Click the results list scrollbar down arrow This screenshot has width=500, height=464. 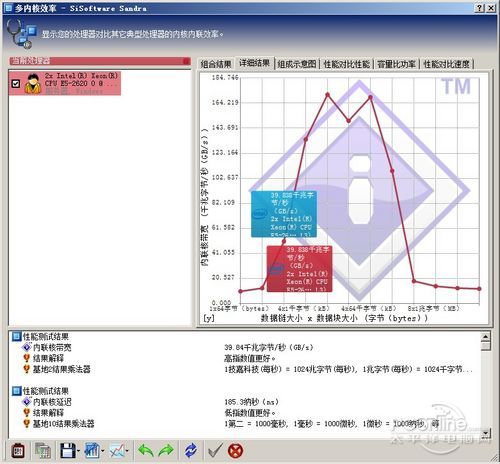tap(486, 433)
